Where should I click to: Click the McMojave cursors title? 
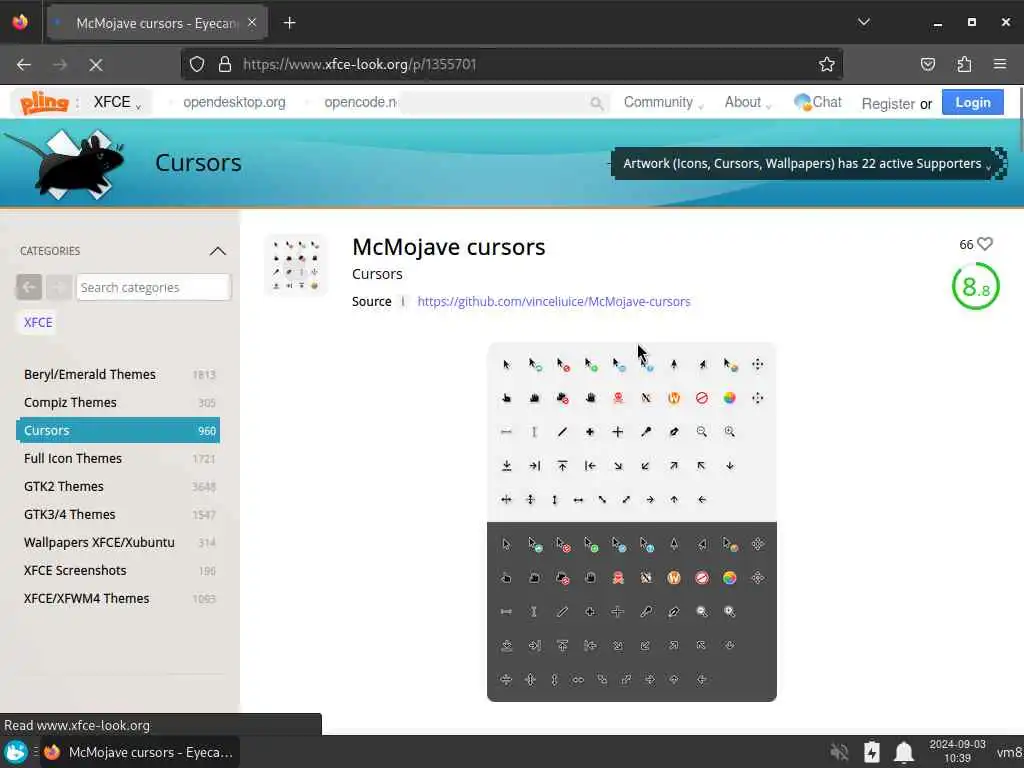coord(449,247)
